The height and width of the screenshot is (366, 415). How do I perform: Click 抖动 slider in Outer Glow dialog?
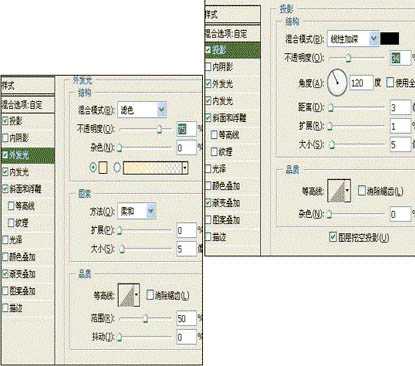(x=145, y=337)
